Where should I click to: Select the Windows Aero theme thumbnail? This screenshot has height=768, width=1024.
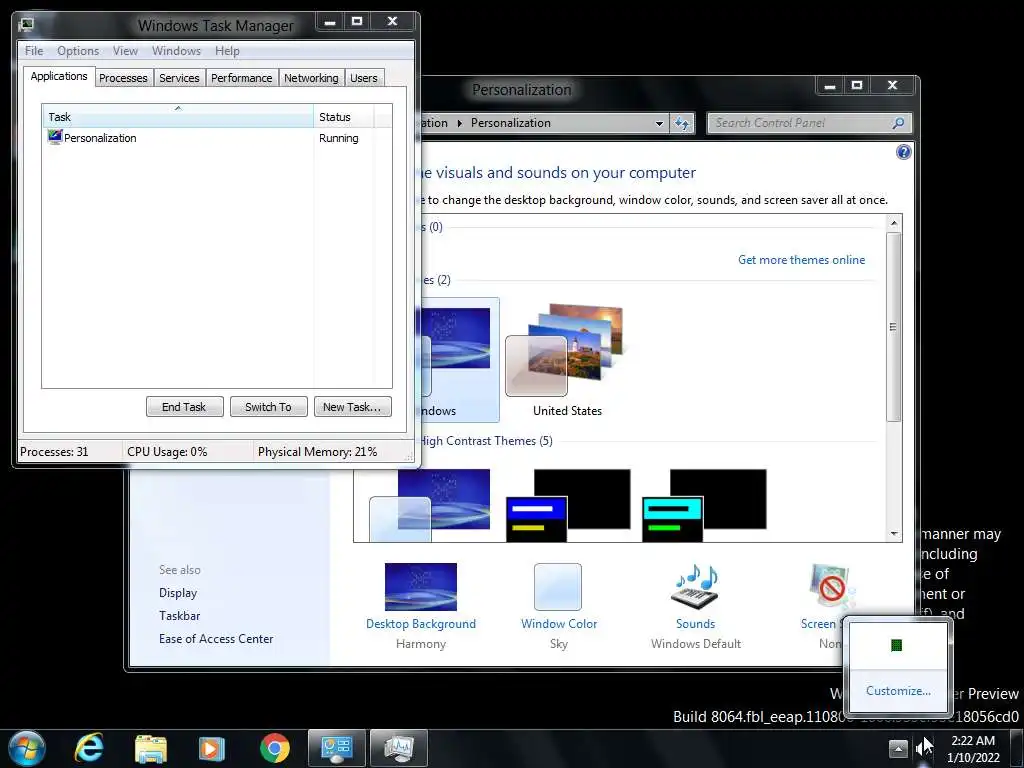[459, 359]
